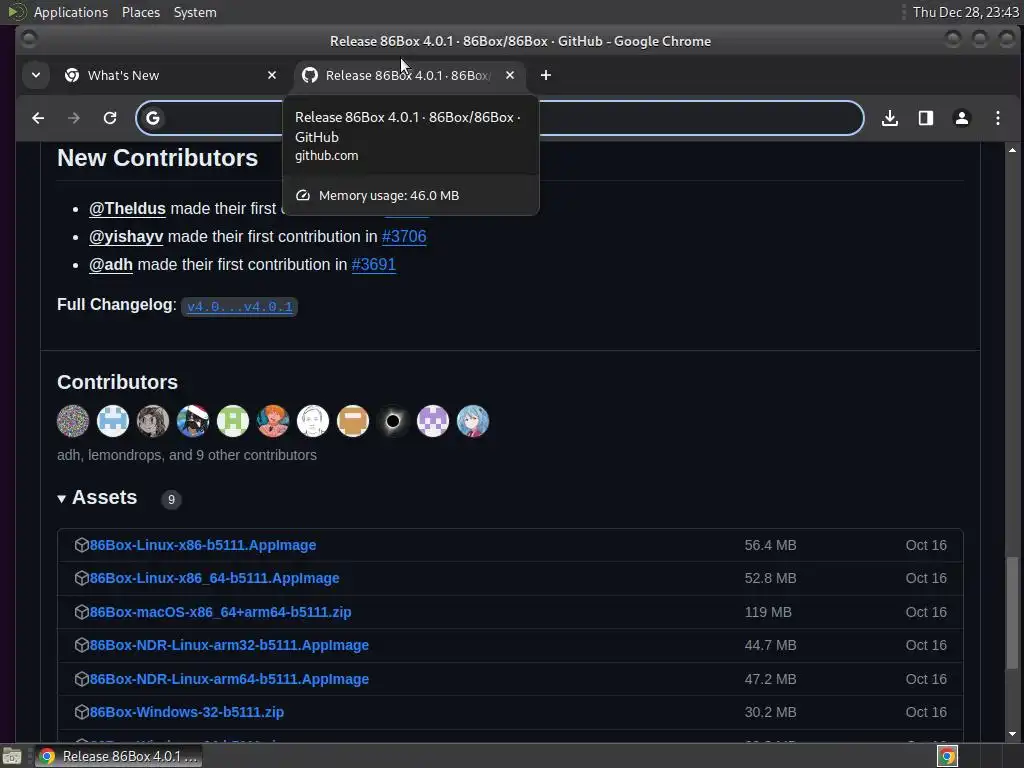Open the Chrome three-dot menu
The image size is (1024, 768).
[997, 118]
